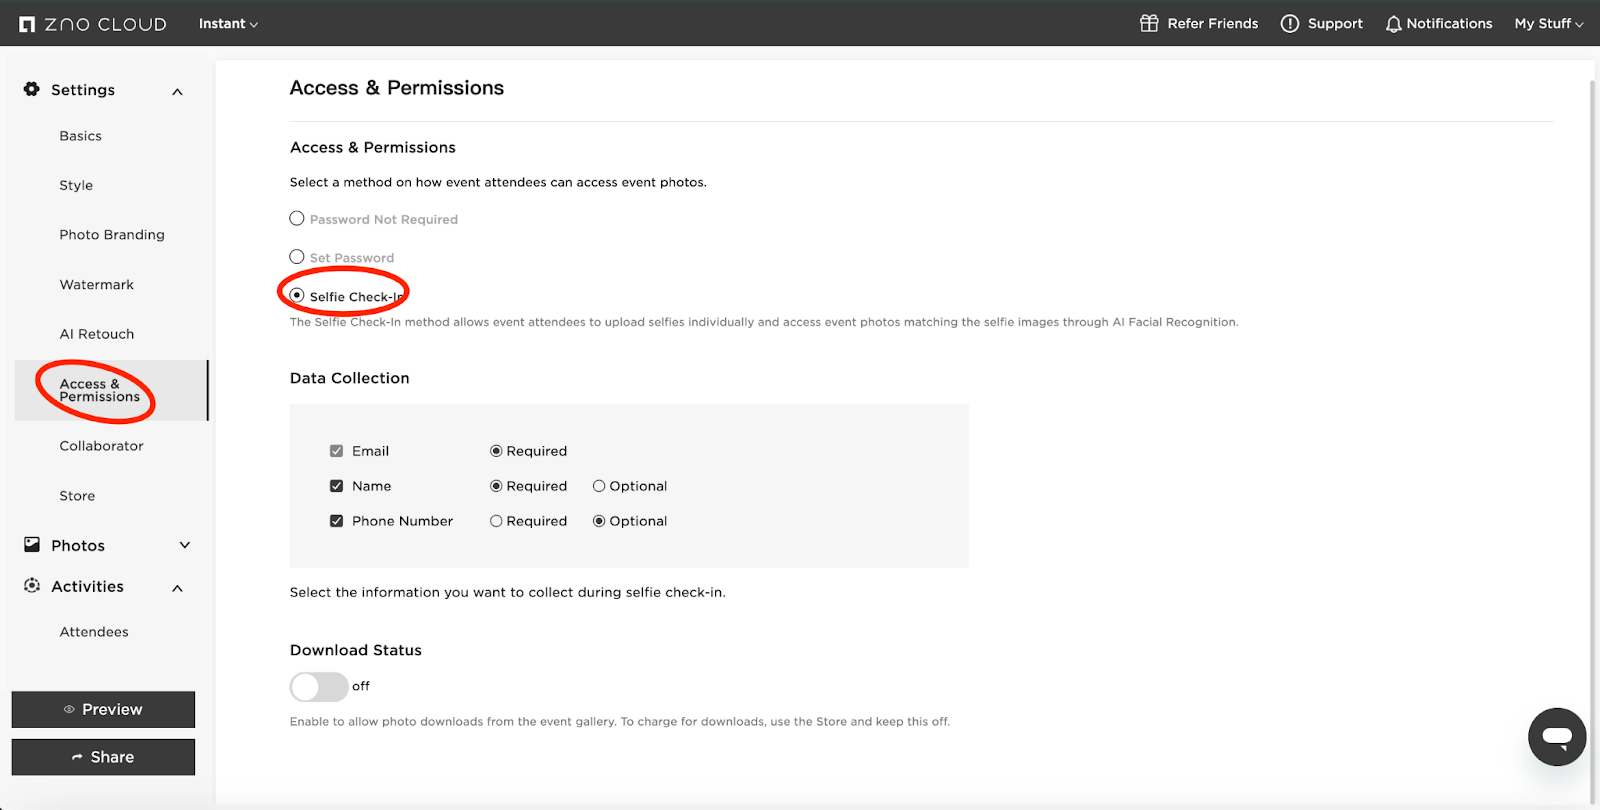Open the chat bubble widget

(x=1556, y=737)
